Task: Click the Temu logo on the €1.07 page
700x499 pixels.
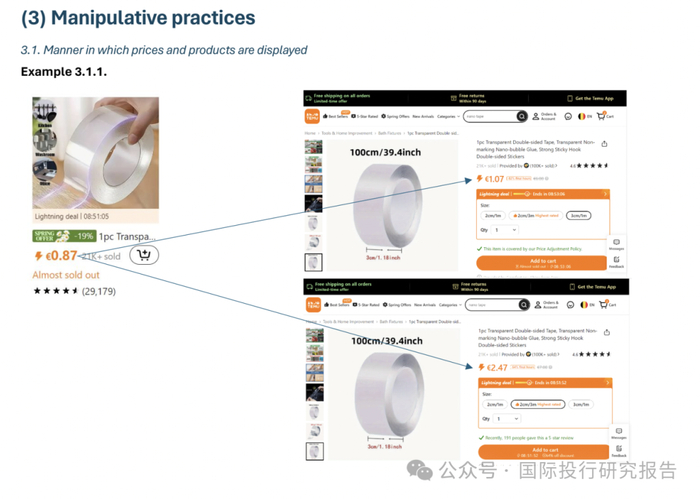Action: (312, 116)
